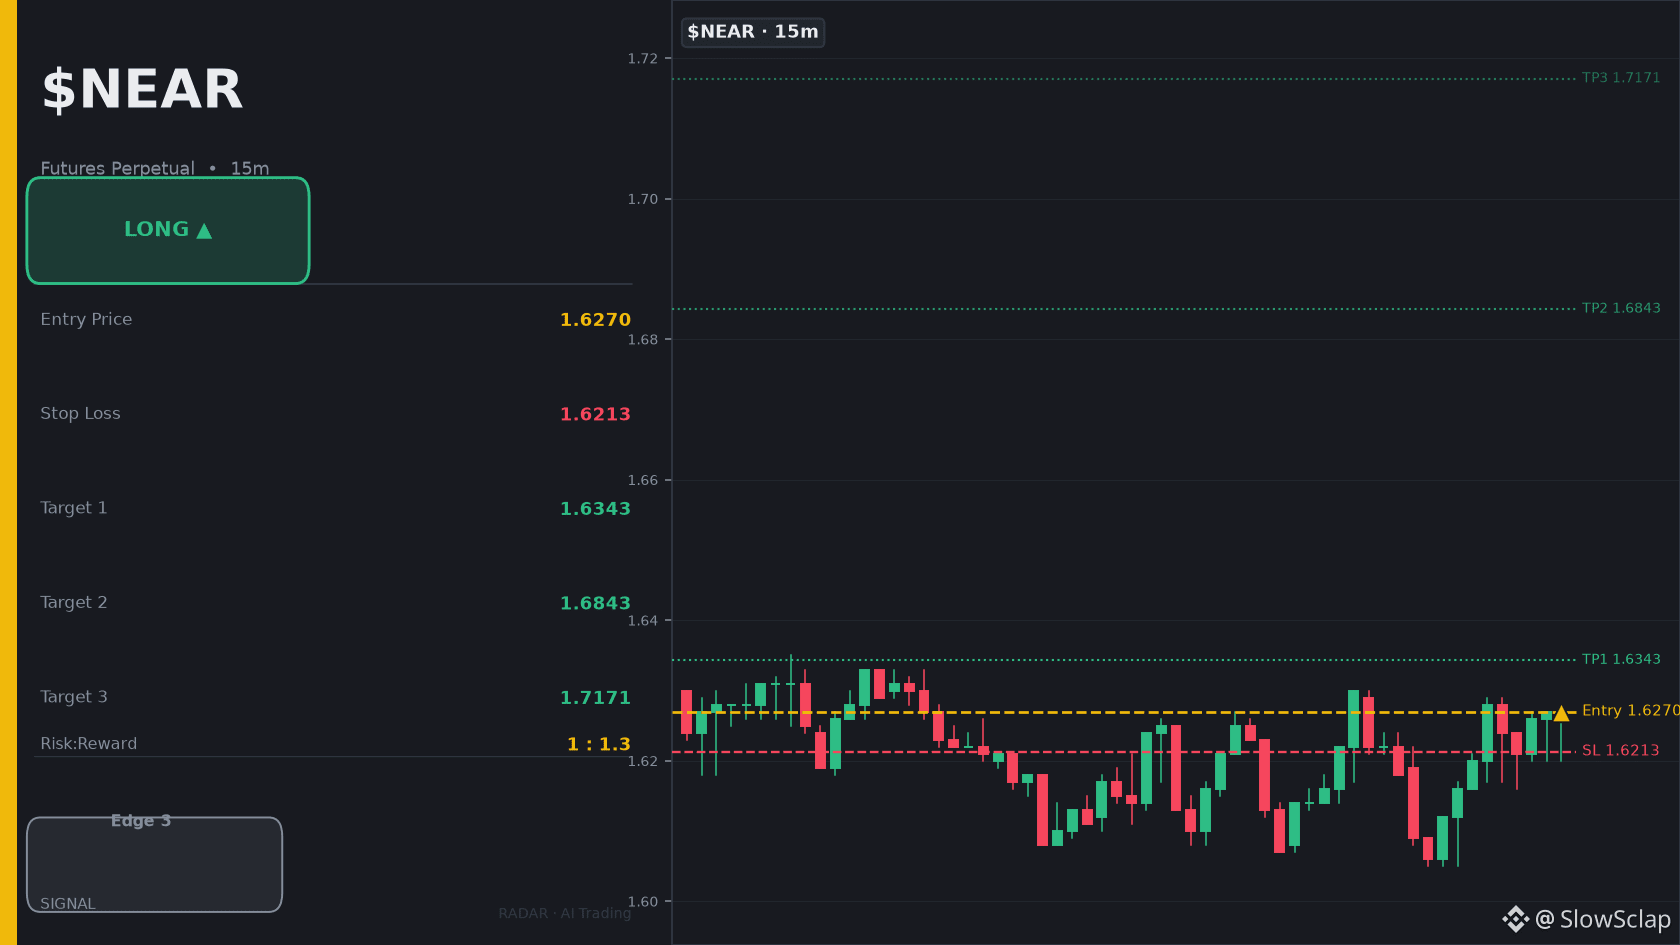Click the Entry 1.6270 chart line label

coord(1630,710)
